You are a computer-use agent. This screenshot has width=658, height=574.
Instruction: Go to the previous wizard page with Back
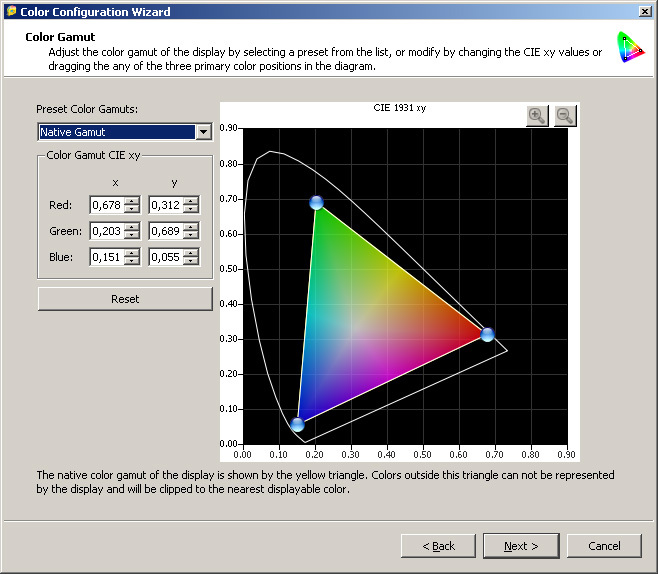point(438,546)
